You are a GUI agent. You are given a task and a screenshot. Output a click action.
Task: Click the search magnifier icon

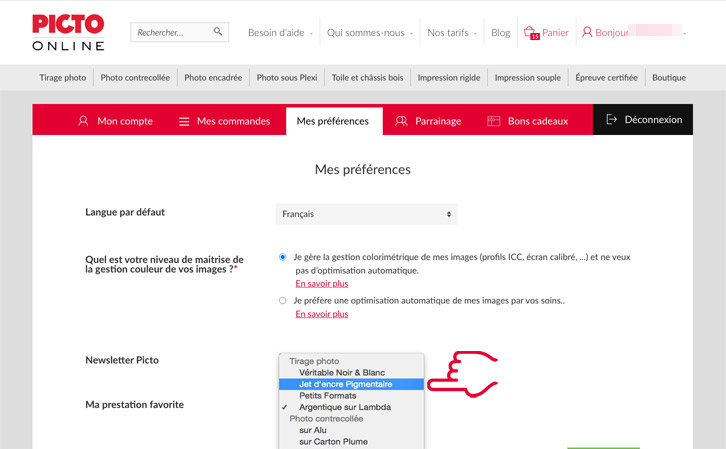(218, 32)
